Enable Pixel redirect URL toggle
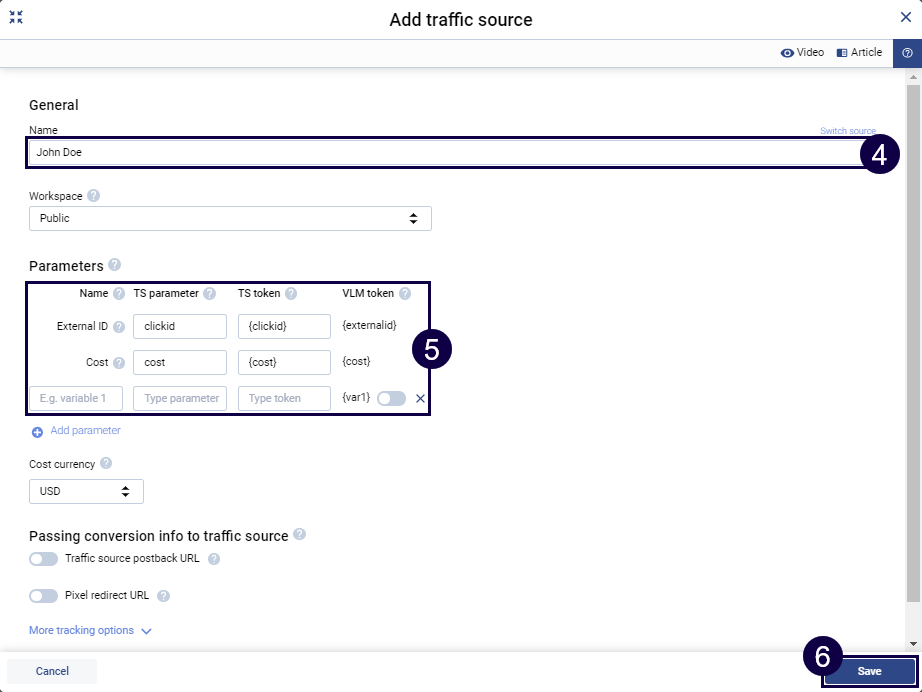Viewport: 922px width, 692px height. tap(43, 595)
